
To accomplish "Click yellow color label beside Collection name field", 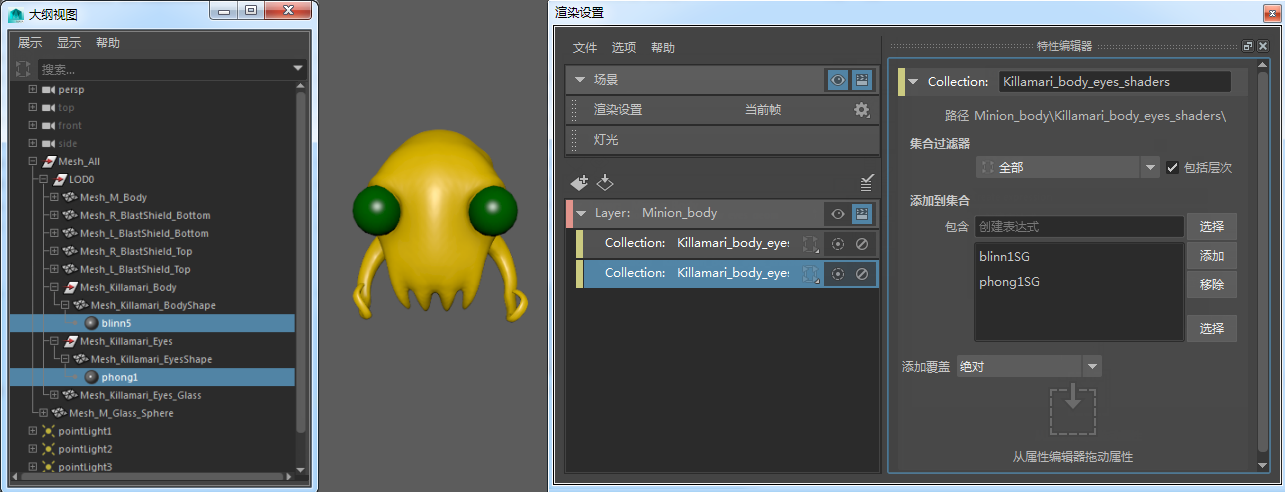I will pyautogui.click(x=901, y=82).
